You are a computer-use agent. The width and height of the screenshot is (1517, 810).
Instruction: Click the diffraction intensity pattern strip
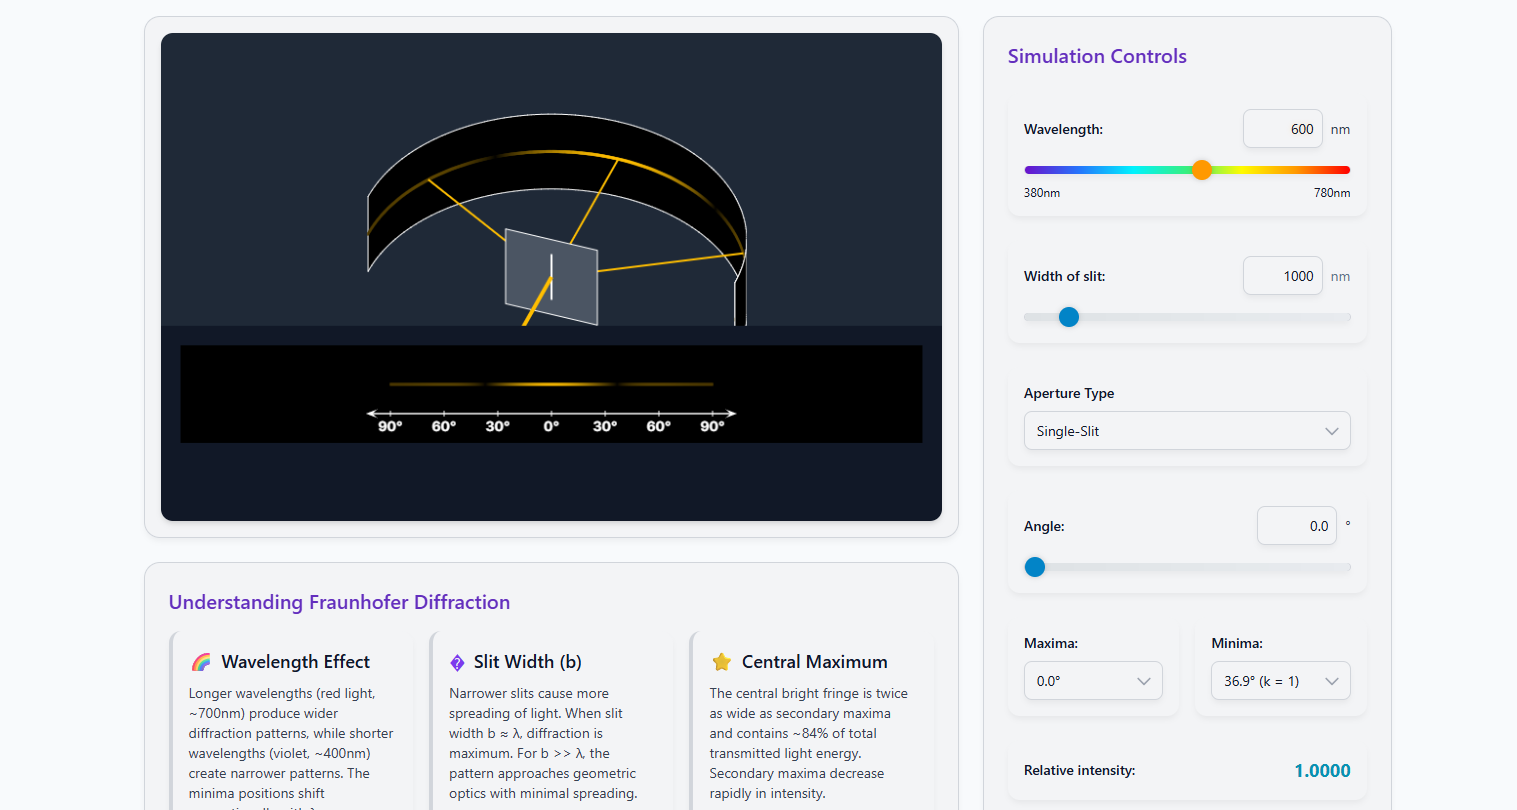pos(551,384)
